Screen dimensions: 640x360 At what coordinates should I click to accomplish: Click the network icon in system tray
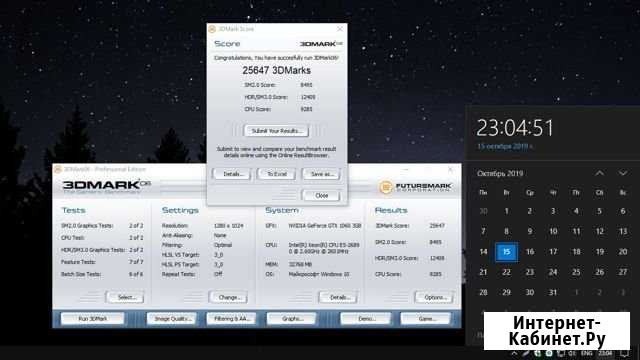coord(562,353)
